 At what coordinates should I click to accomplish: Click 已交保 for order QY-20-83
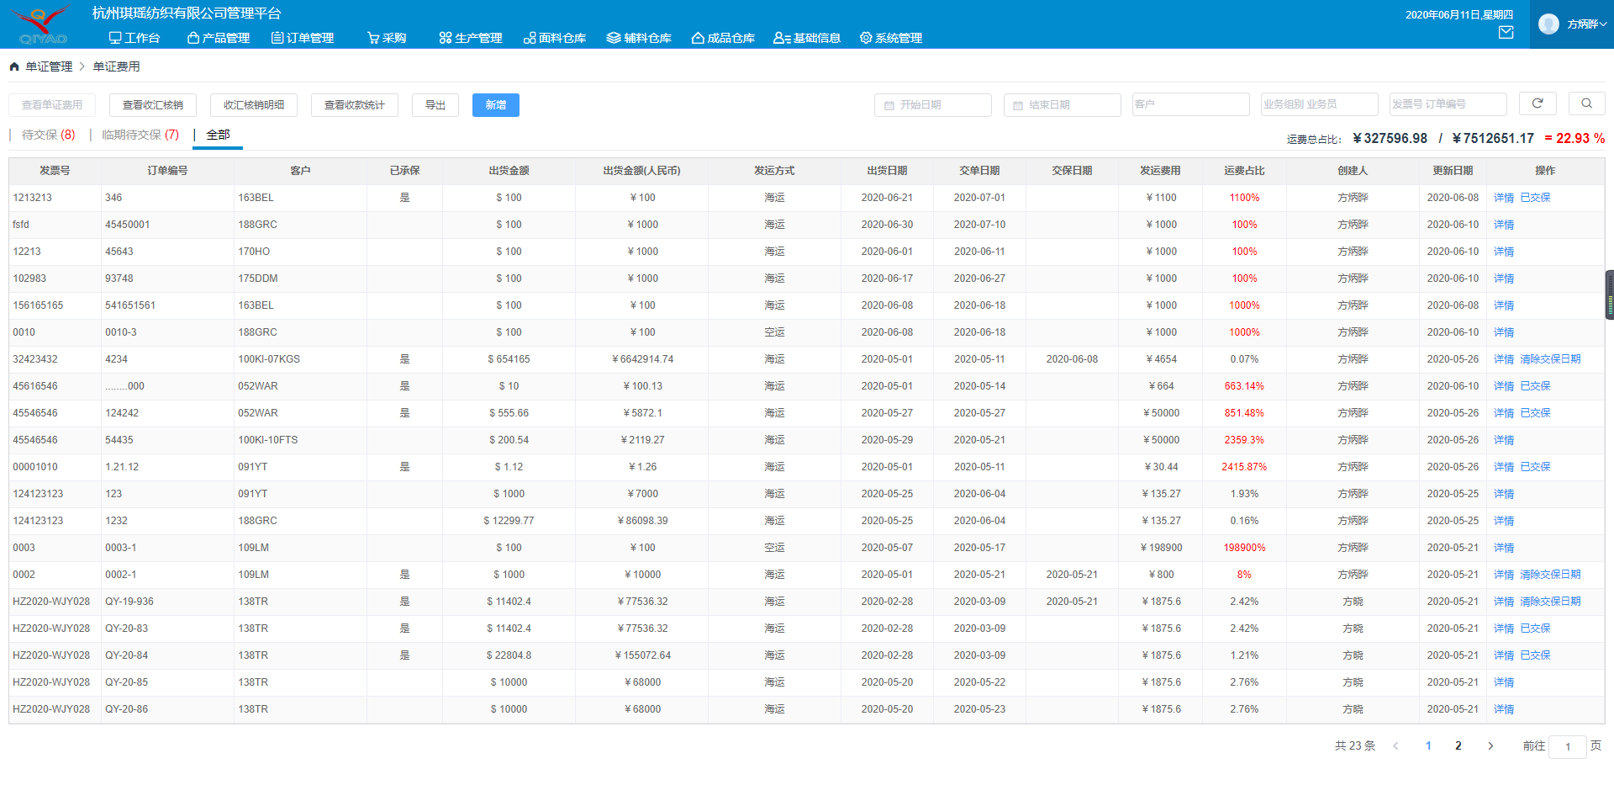click(x=1535, y=629)
